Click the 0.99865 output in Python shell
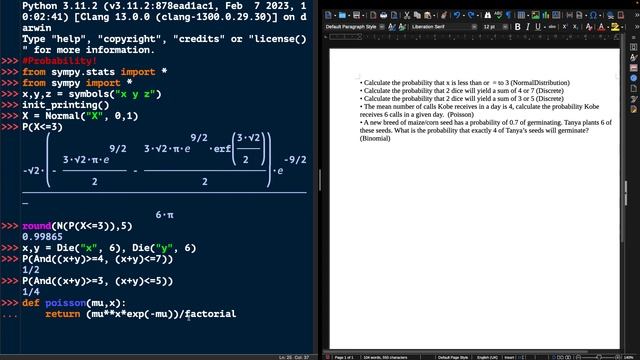 (x=42, y=237)
